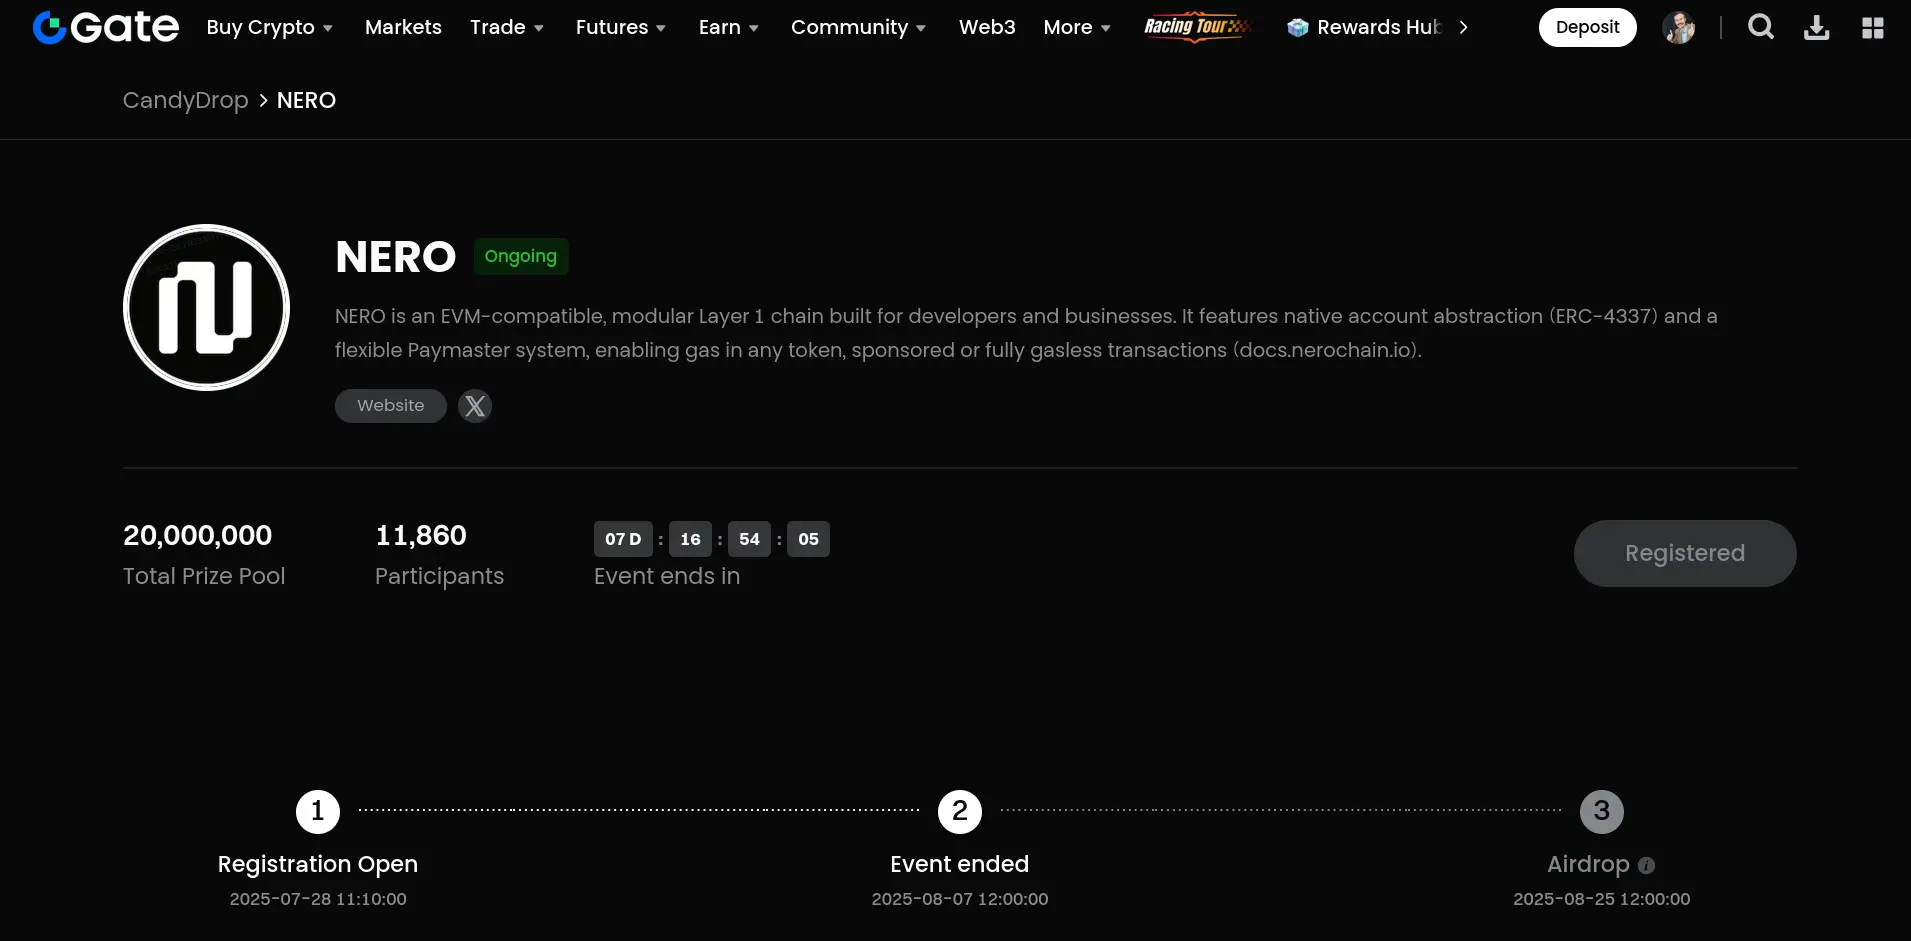Click the NERO project logo
1911x941 pixels.
[x=206, y=307]
